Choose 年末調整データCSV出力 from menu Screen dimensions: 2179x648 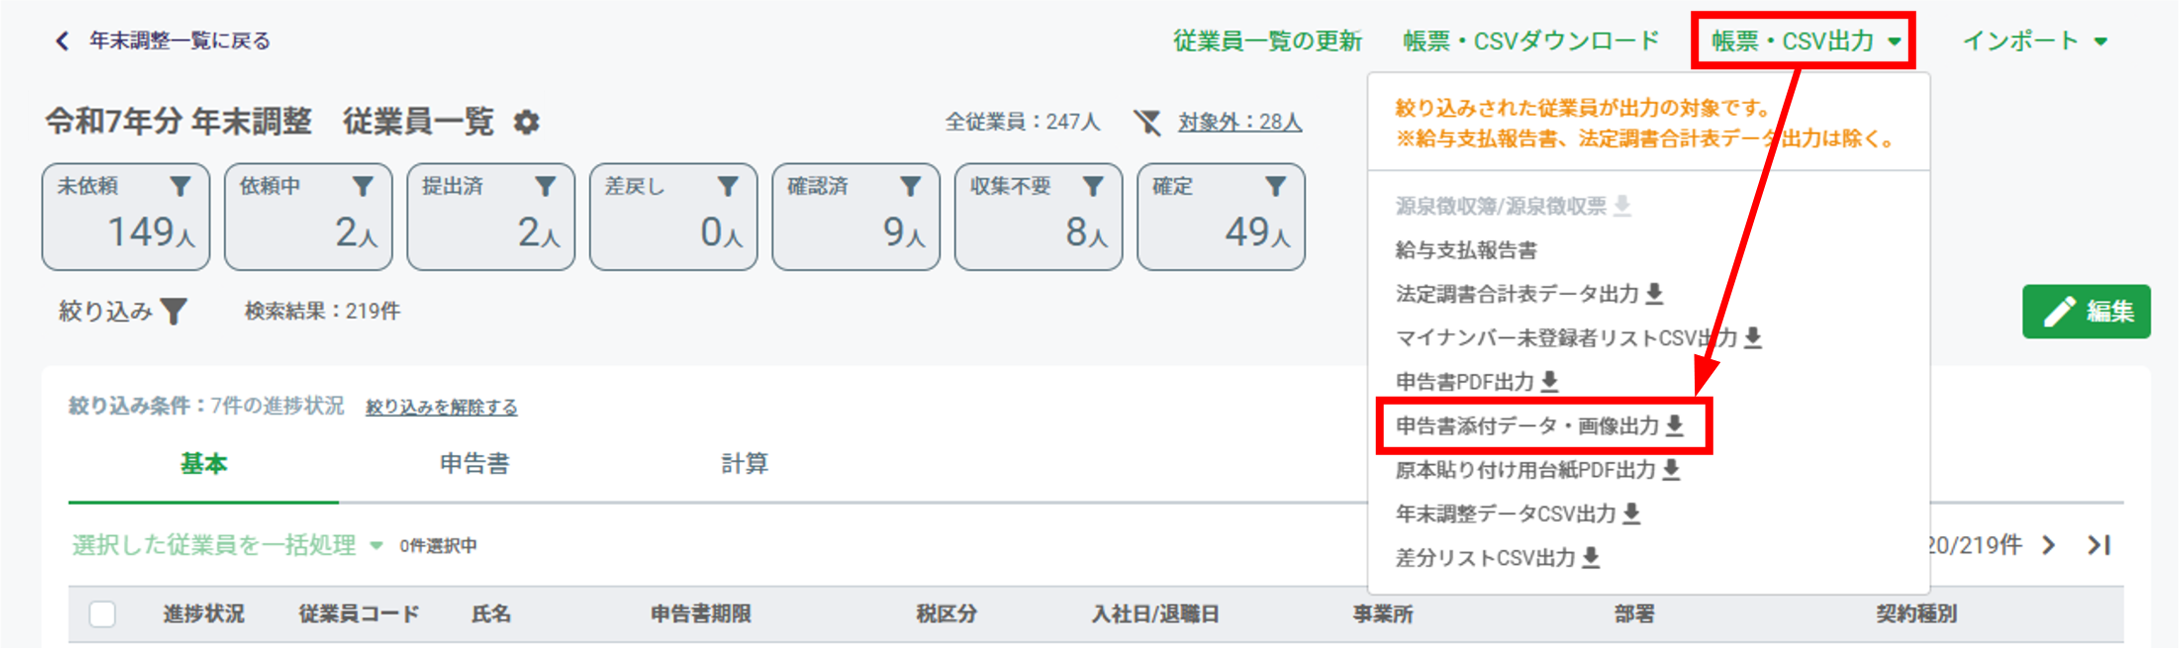[x=1517, y=514]
